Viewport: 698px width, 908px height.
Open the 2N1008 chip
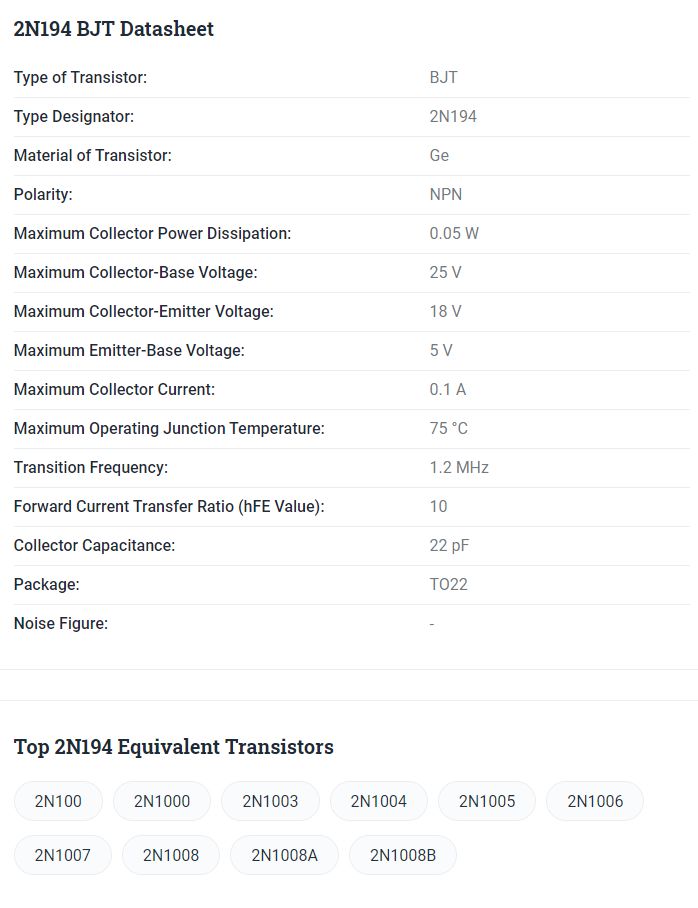click(x=171, y=855)
